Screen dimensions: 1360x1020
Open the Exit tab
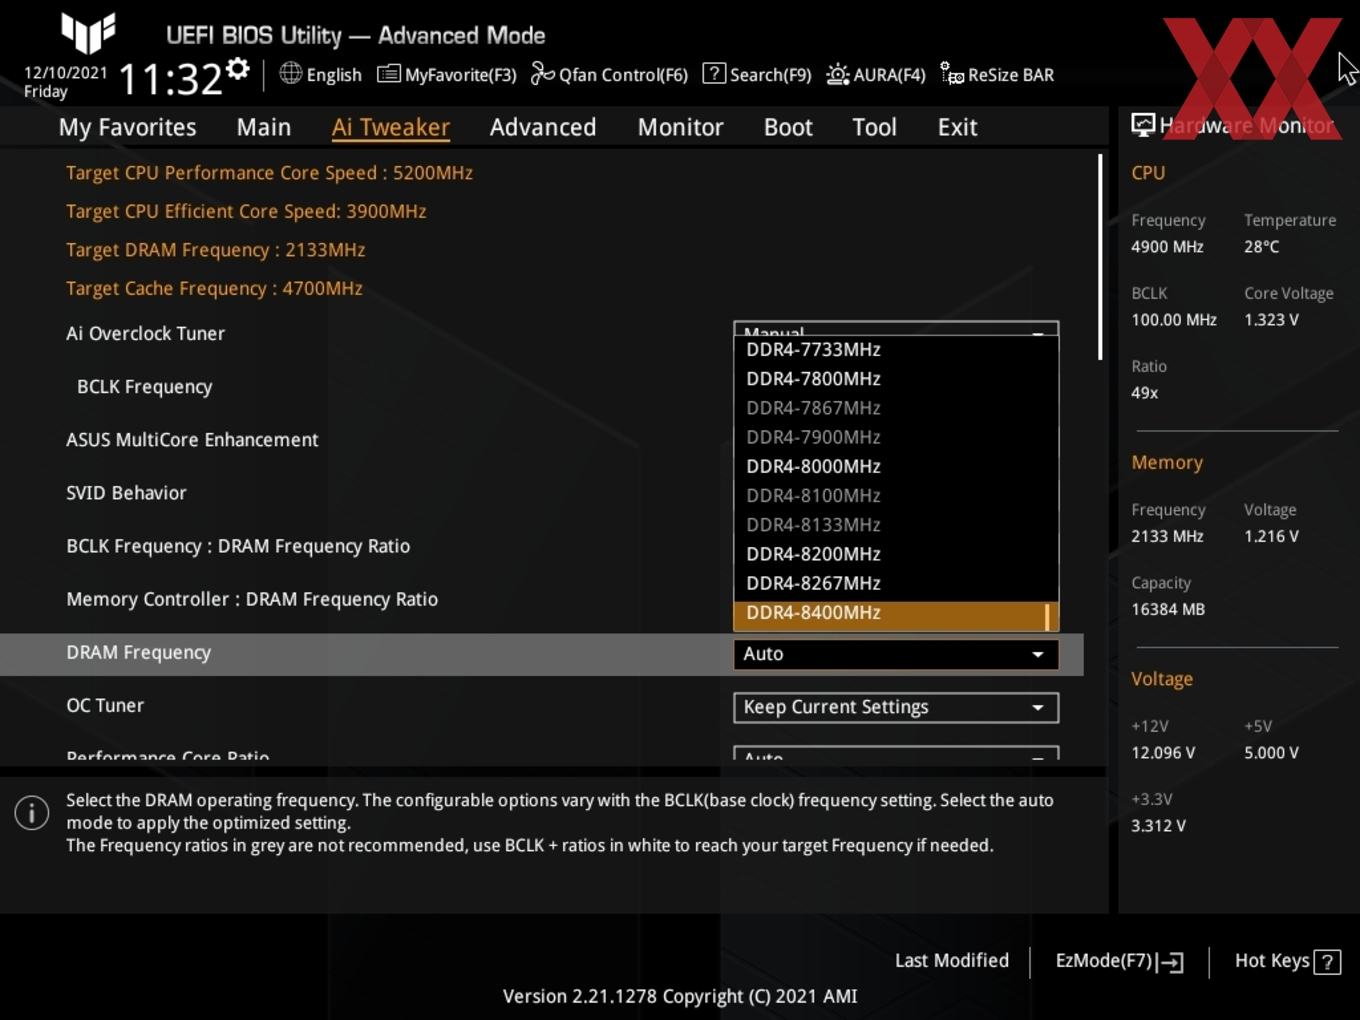[x=957, y=127]
